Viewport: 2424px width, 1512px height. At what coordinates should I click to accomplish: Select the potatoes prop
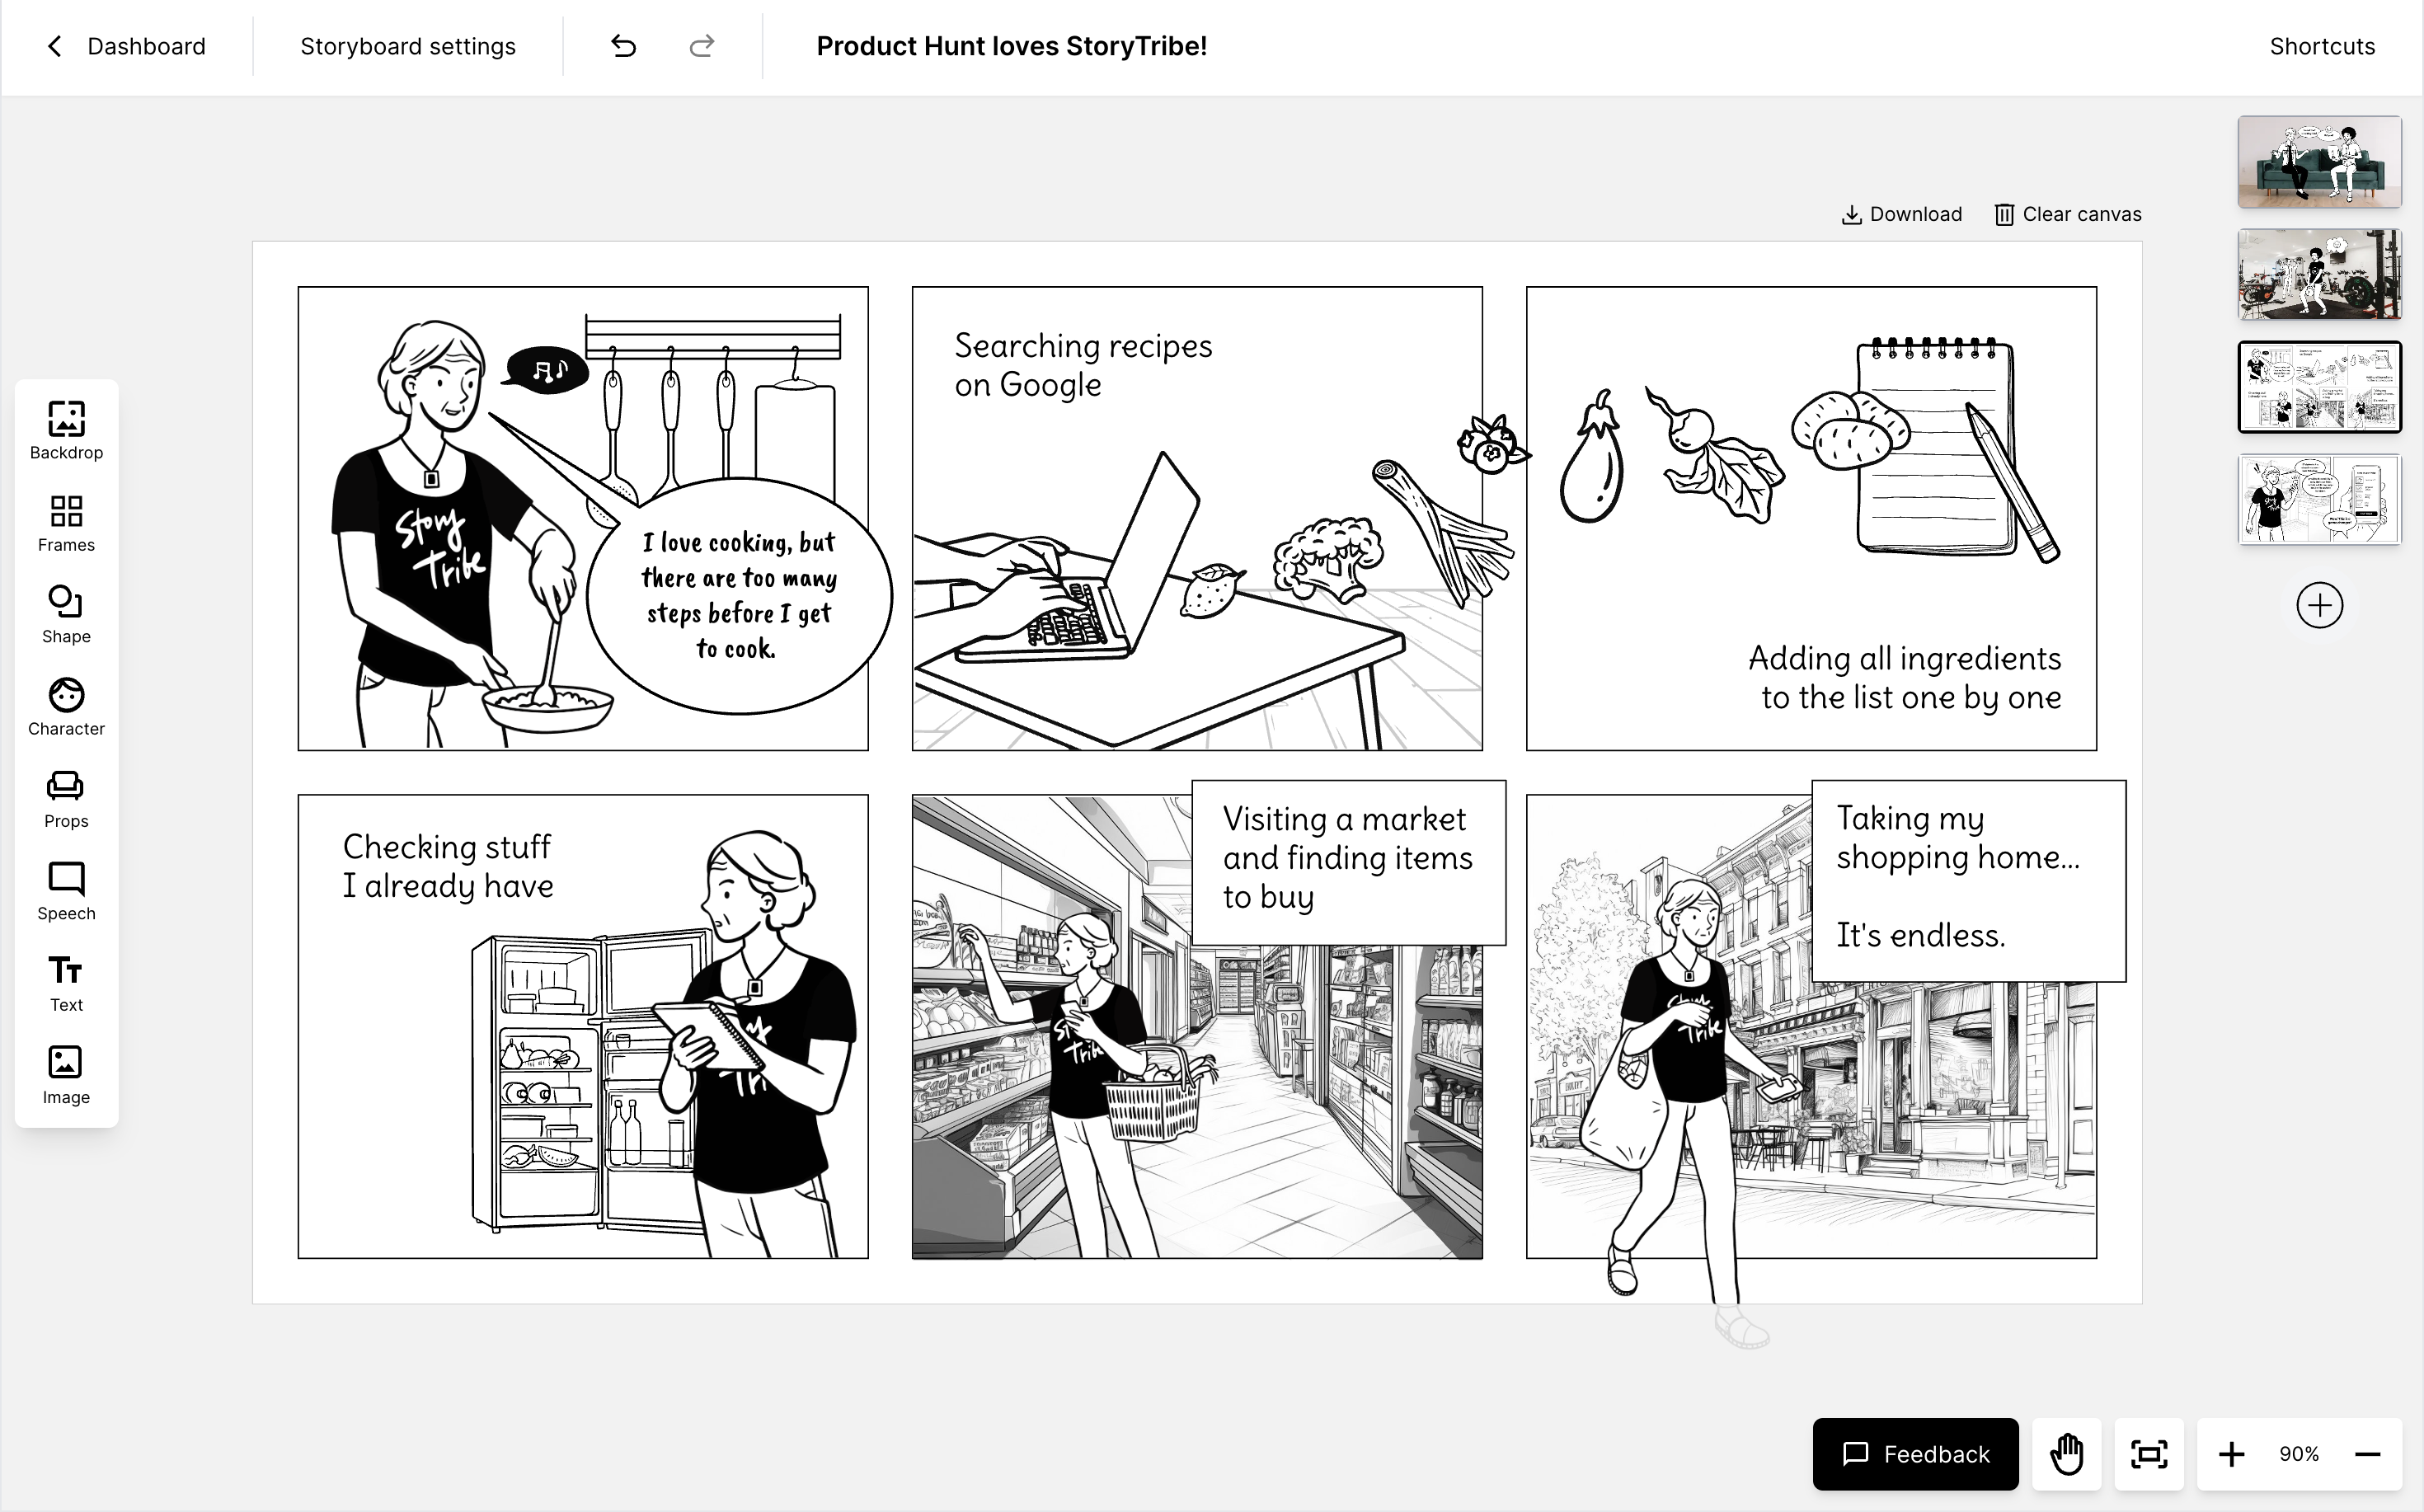[1850, 430]
